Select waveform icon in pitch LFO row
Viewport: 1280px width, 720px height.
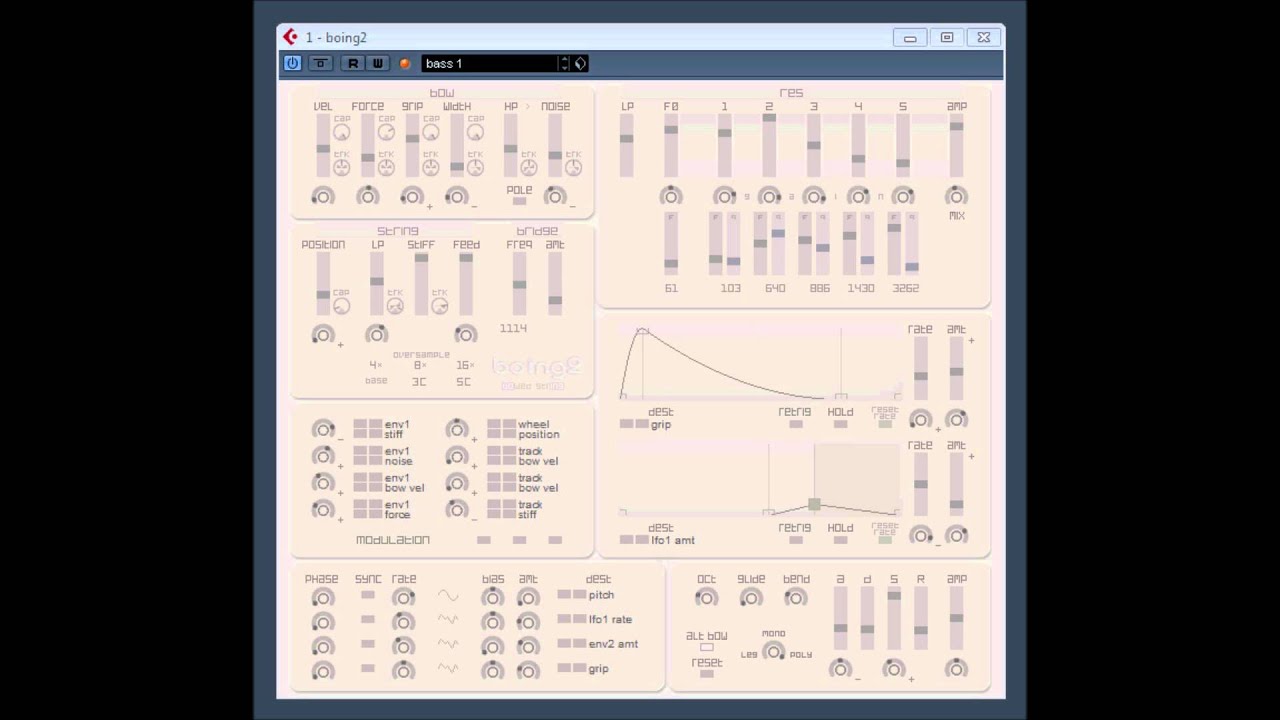click(447, 597)
